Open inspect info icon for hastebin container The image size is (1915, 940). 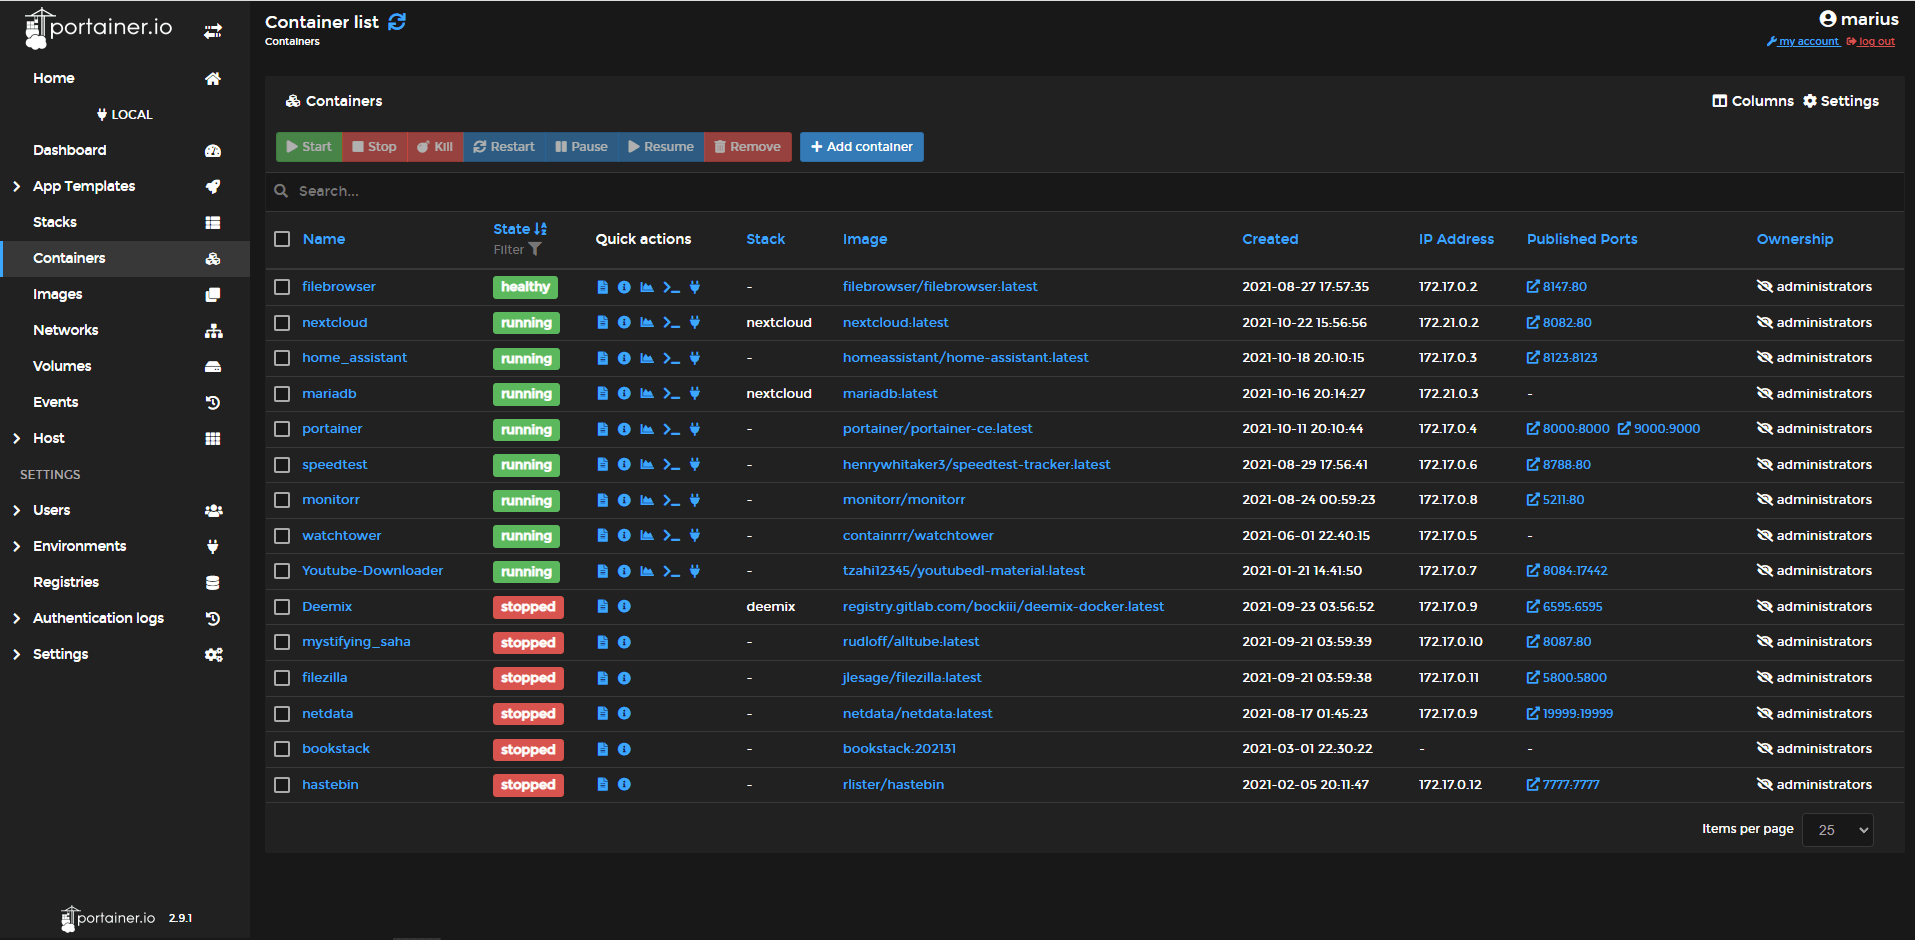point(624,785)
